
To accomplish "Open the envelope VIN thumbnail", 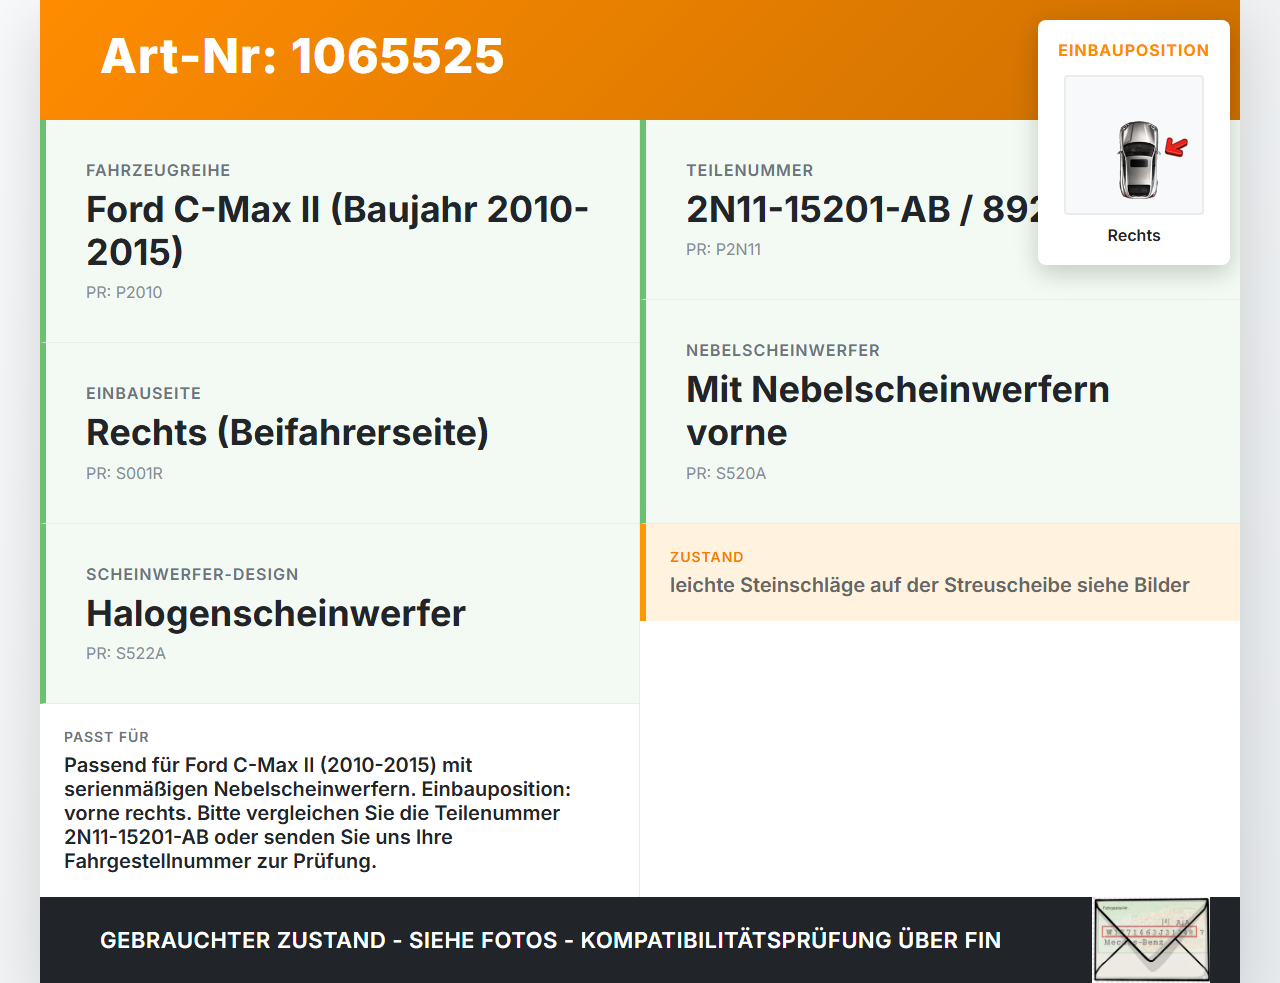I will (x=1151, y=940).
